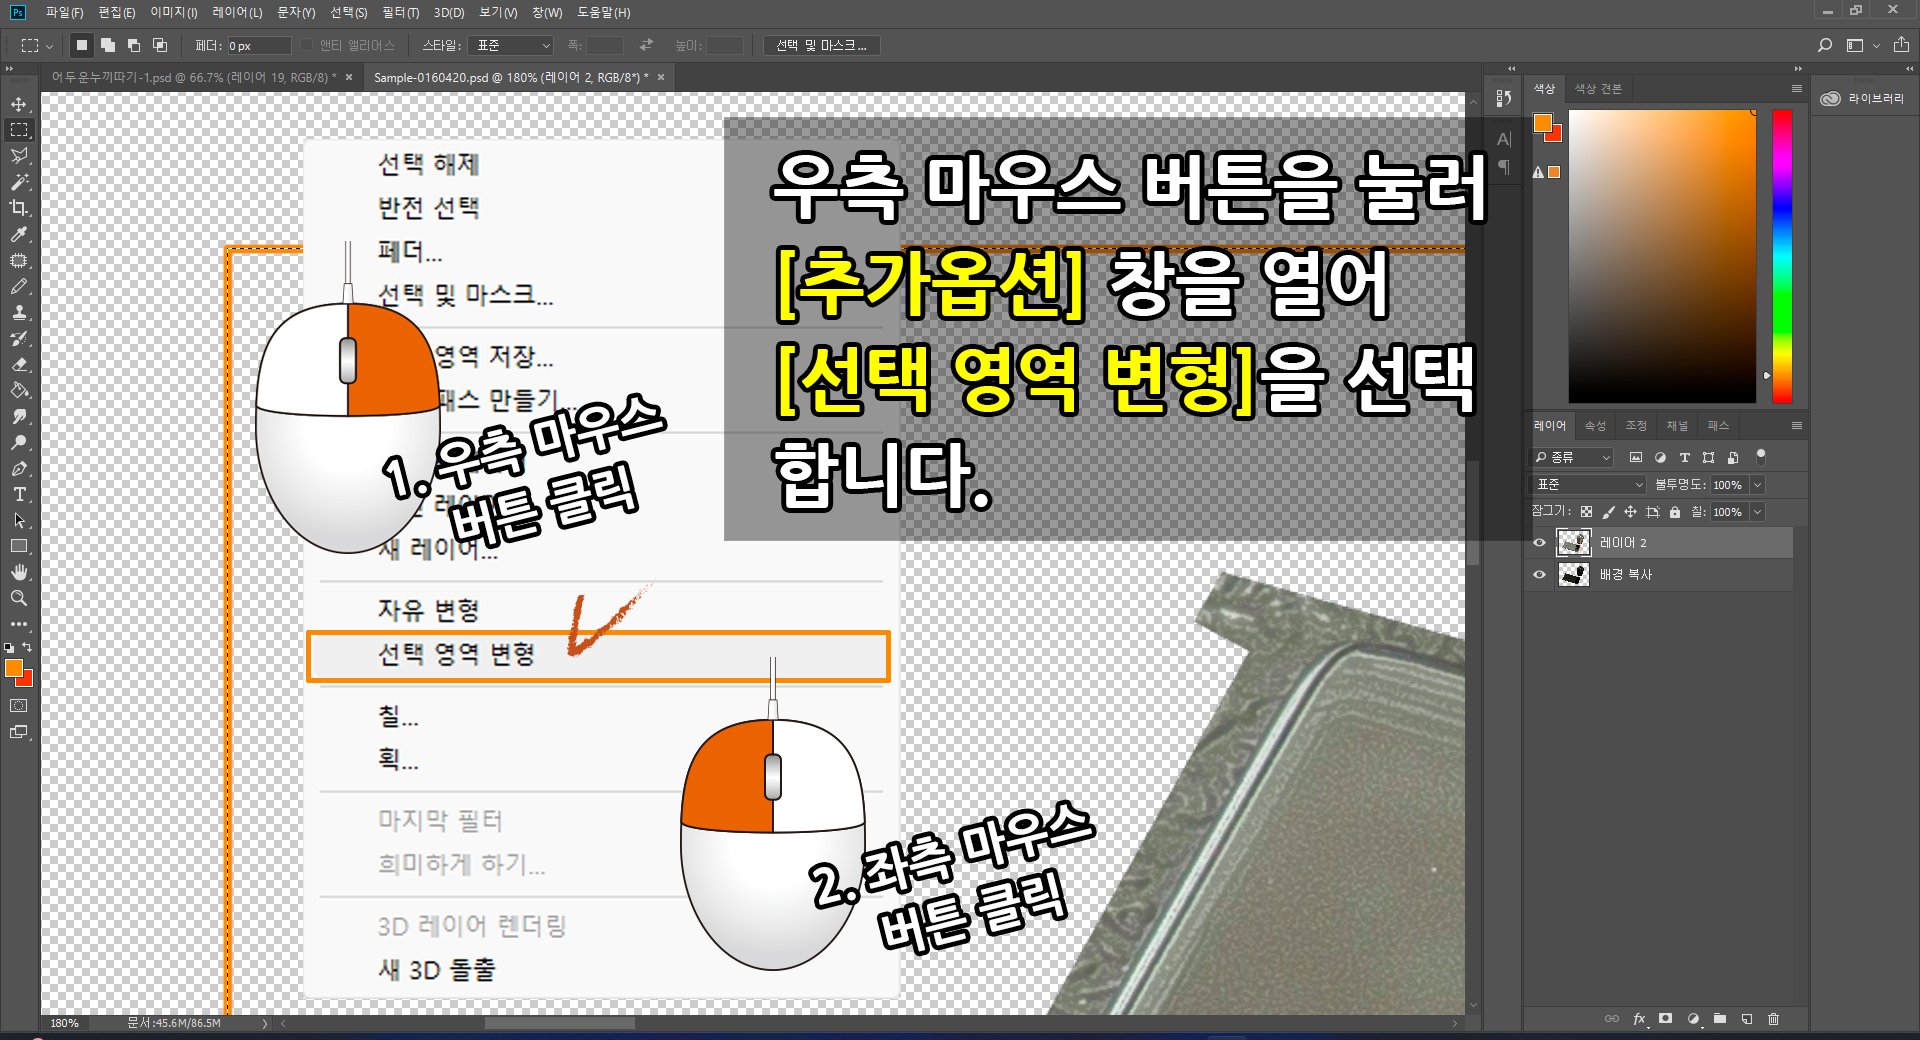
Task: Lock image pixels with brush icon
Action: [1608, 512]
